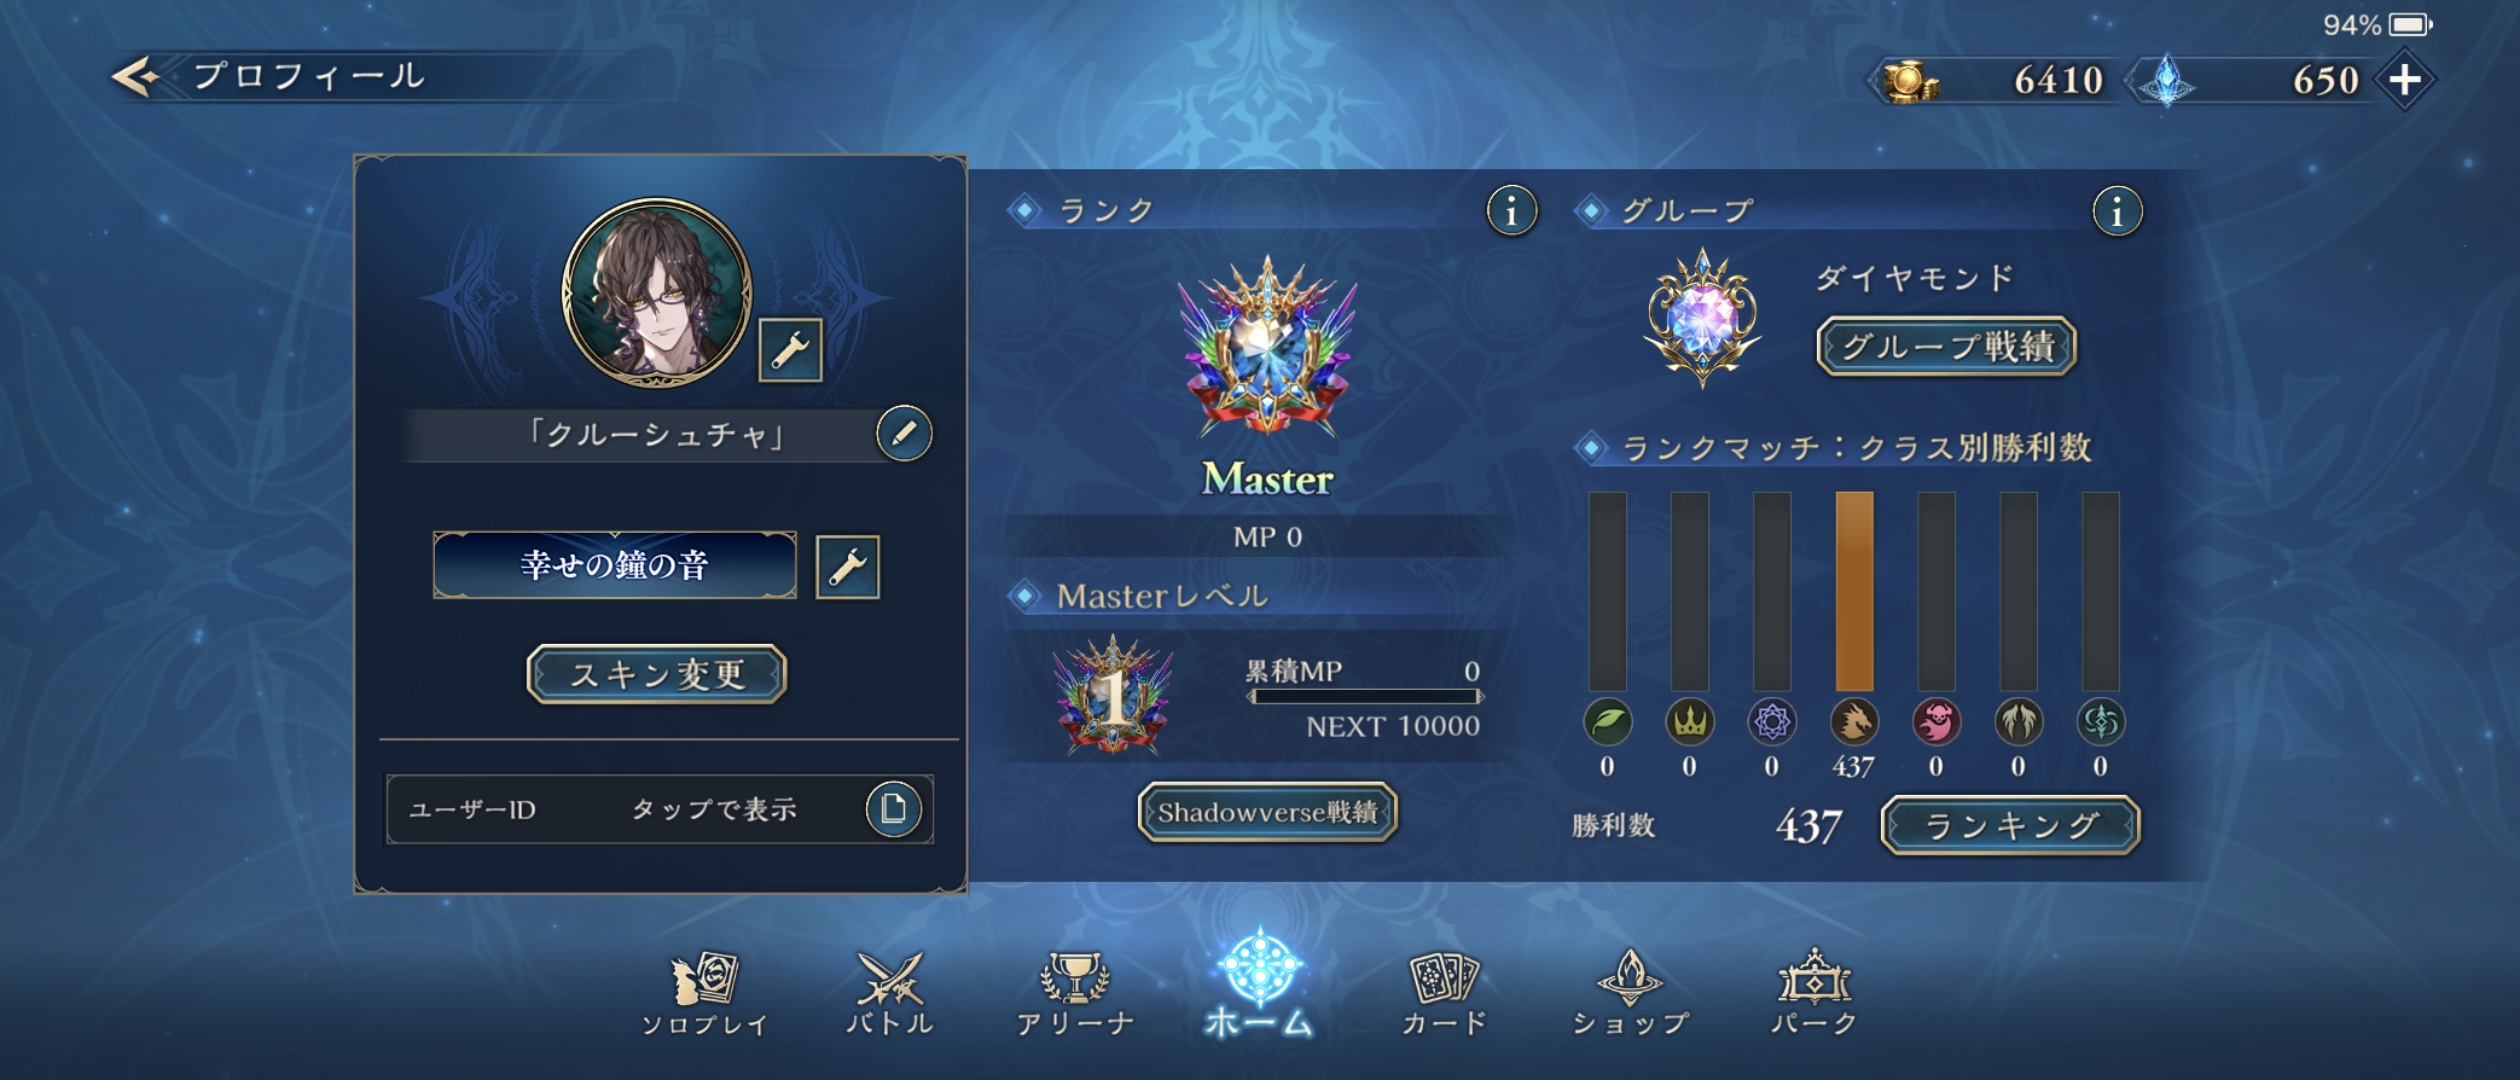2520x1080 pixels.
Task: View グループ戦績 button
Action: 1947,347
